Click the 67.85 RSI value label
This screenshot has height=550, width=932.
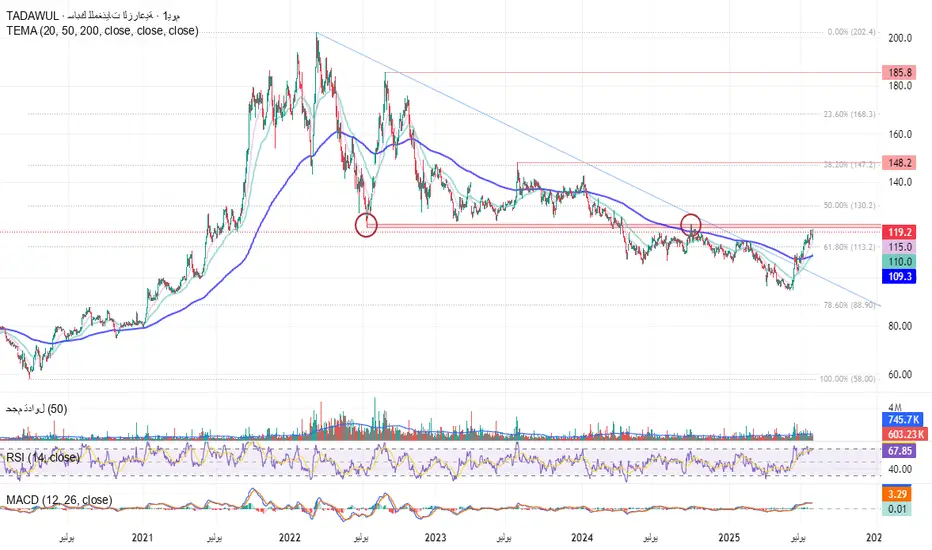900,451
